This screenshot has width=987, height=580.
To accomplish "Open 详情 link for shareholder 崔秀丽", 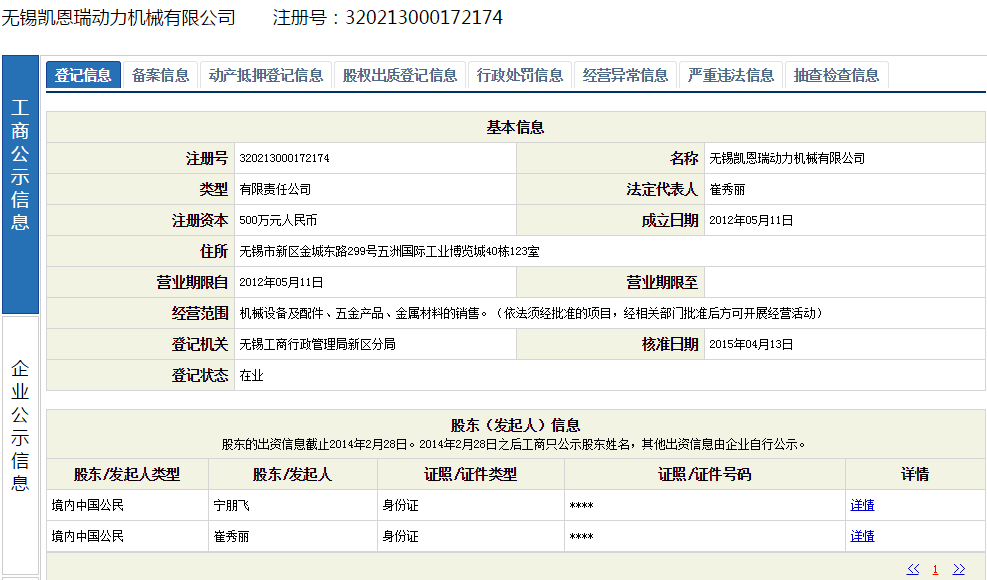I will click(x=862, y=536).
